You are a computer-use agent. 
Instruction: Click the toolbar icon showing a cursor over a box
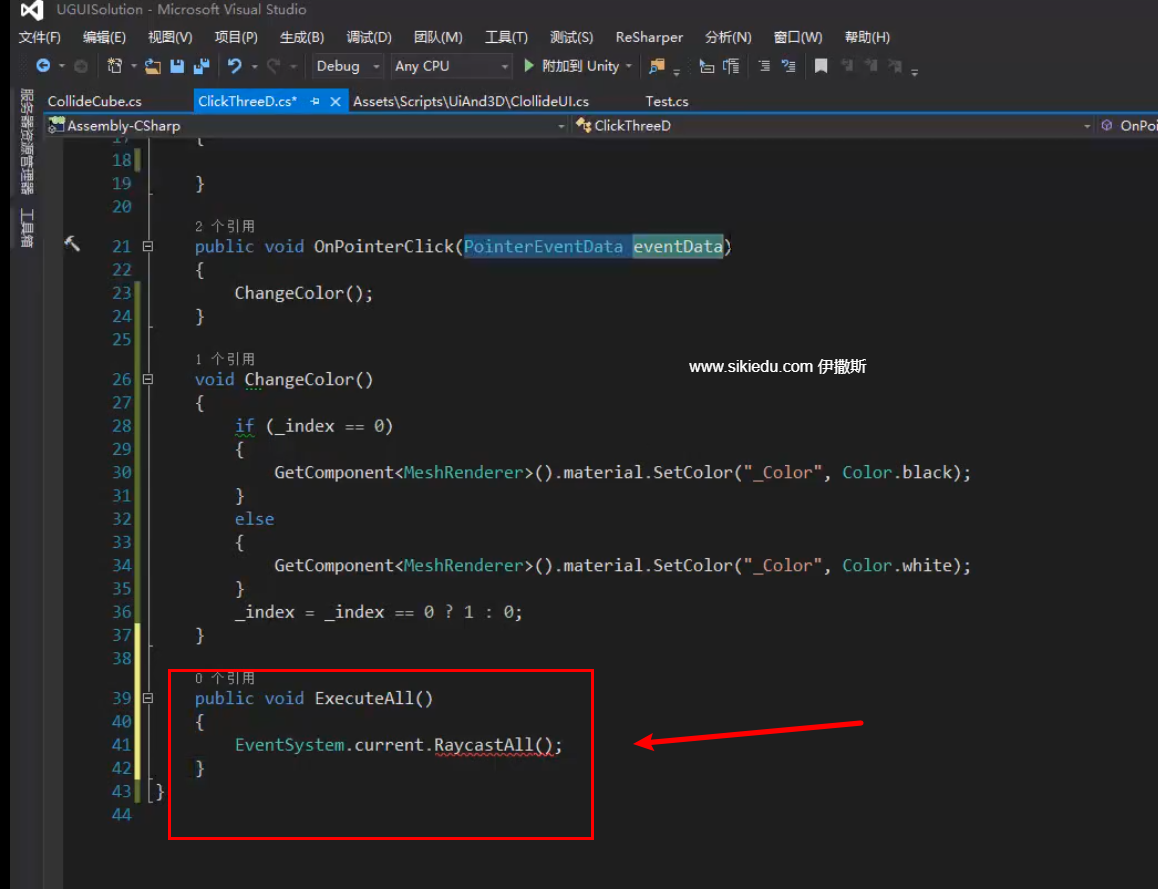pos(707,66)
